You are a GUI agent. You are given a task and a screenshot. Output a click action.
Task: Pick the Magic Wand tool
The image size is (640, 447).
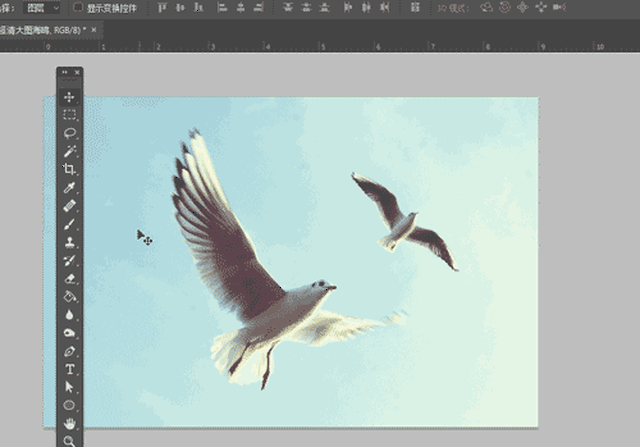(69, 151)
